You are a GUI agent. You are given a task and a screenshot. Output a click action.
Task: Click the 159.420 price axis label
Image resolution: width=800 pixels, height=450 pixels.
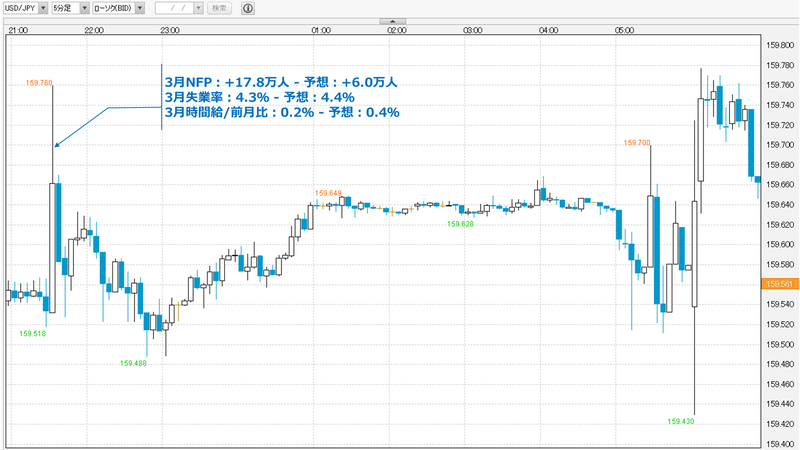pos(780,424)
